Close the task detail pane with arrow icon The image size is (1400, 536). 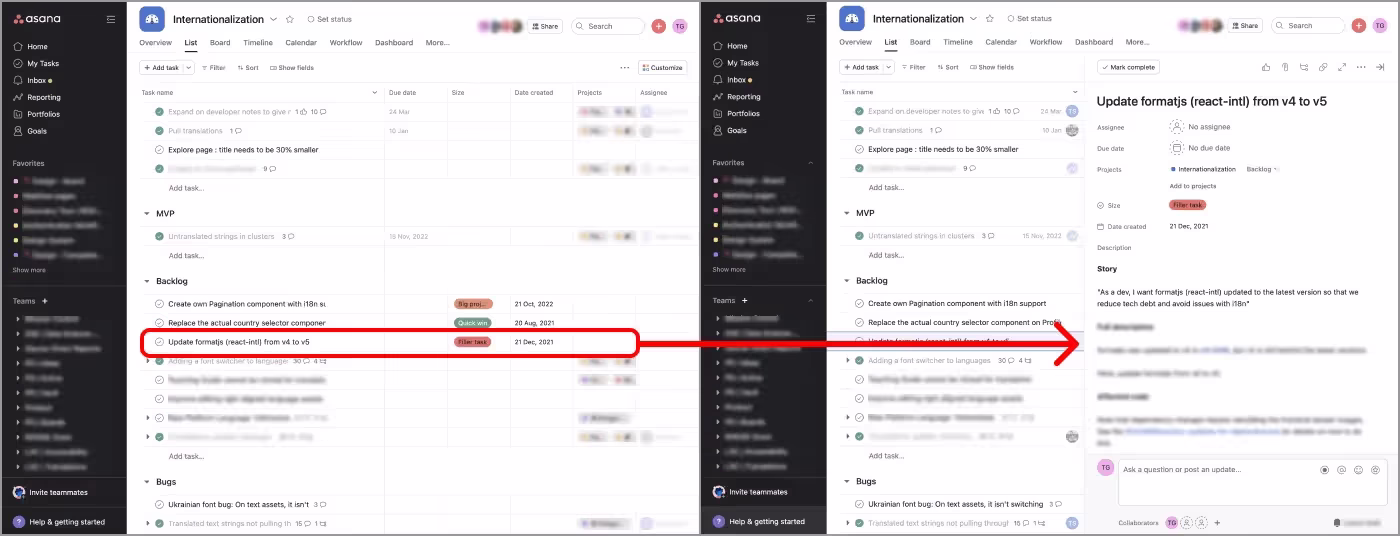(x=1380, y=67)
